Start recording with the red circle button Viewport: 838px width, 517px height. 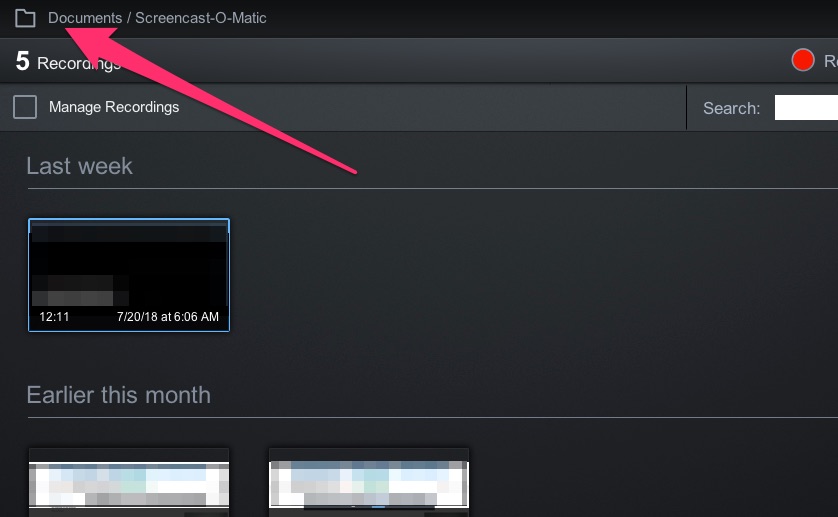pyautogui.click(x=803, y=60)
